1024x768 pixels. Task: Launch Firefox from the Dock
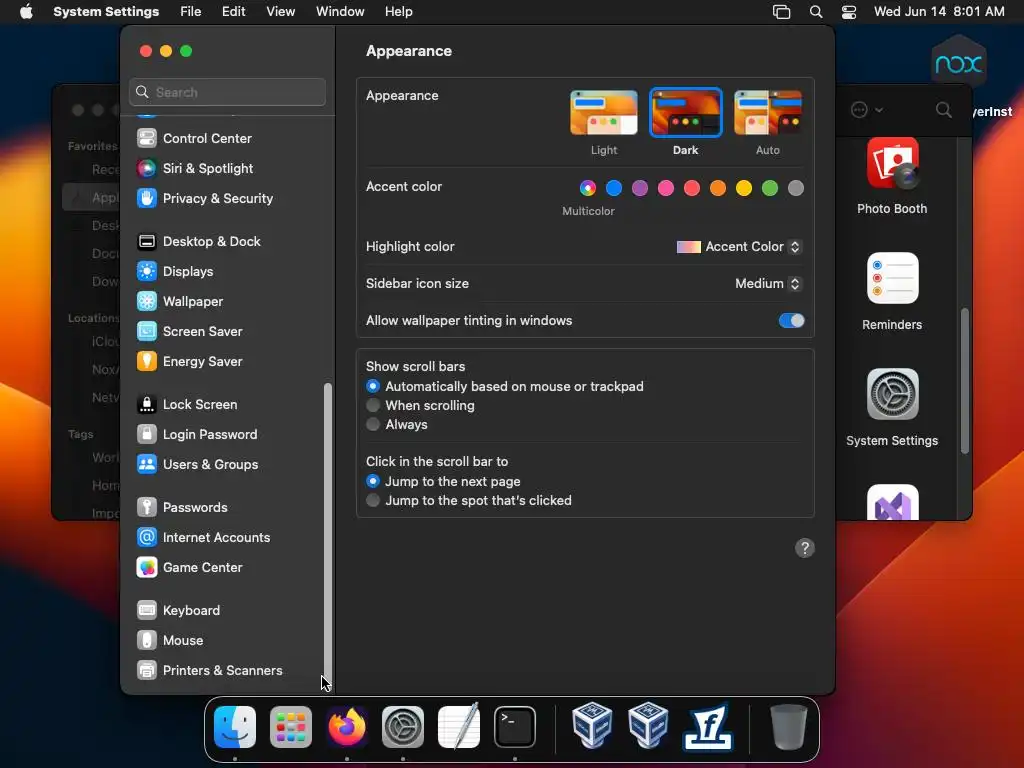pos(347,727)
